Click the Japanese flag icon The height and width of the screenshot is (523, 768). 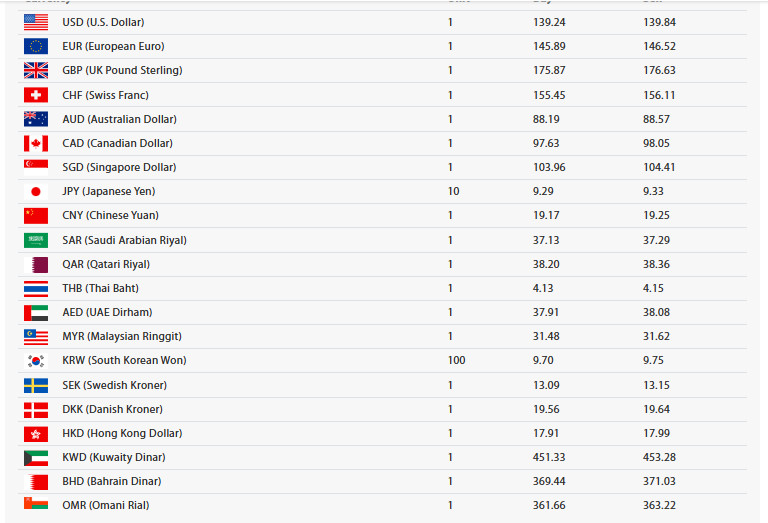pyautogui.click(x=36, y=191)
